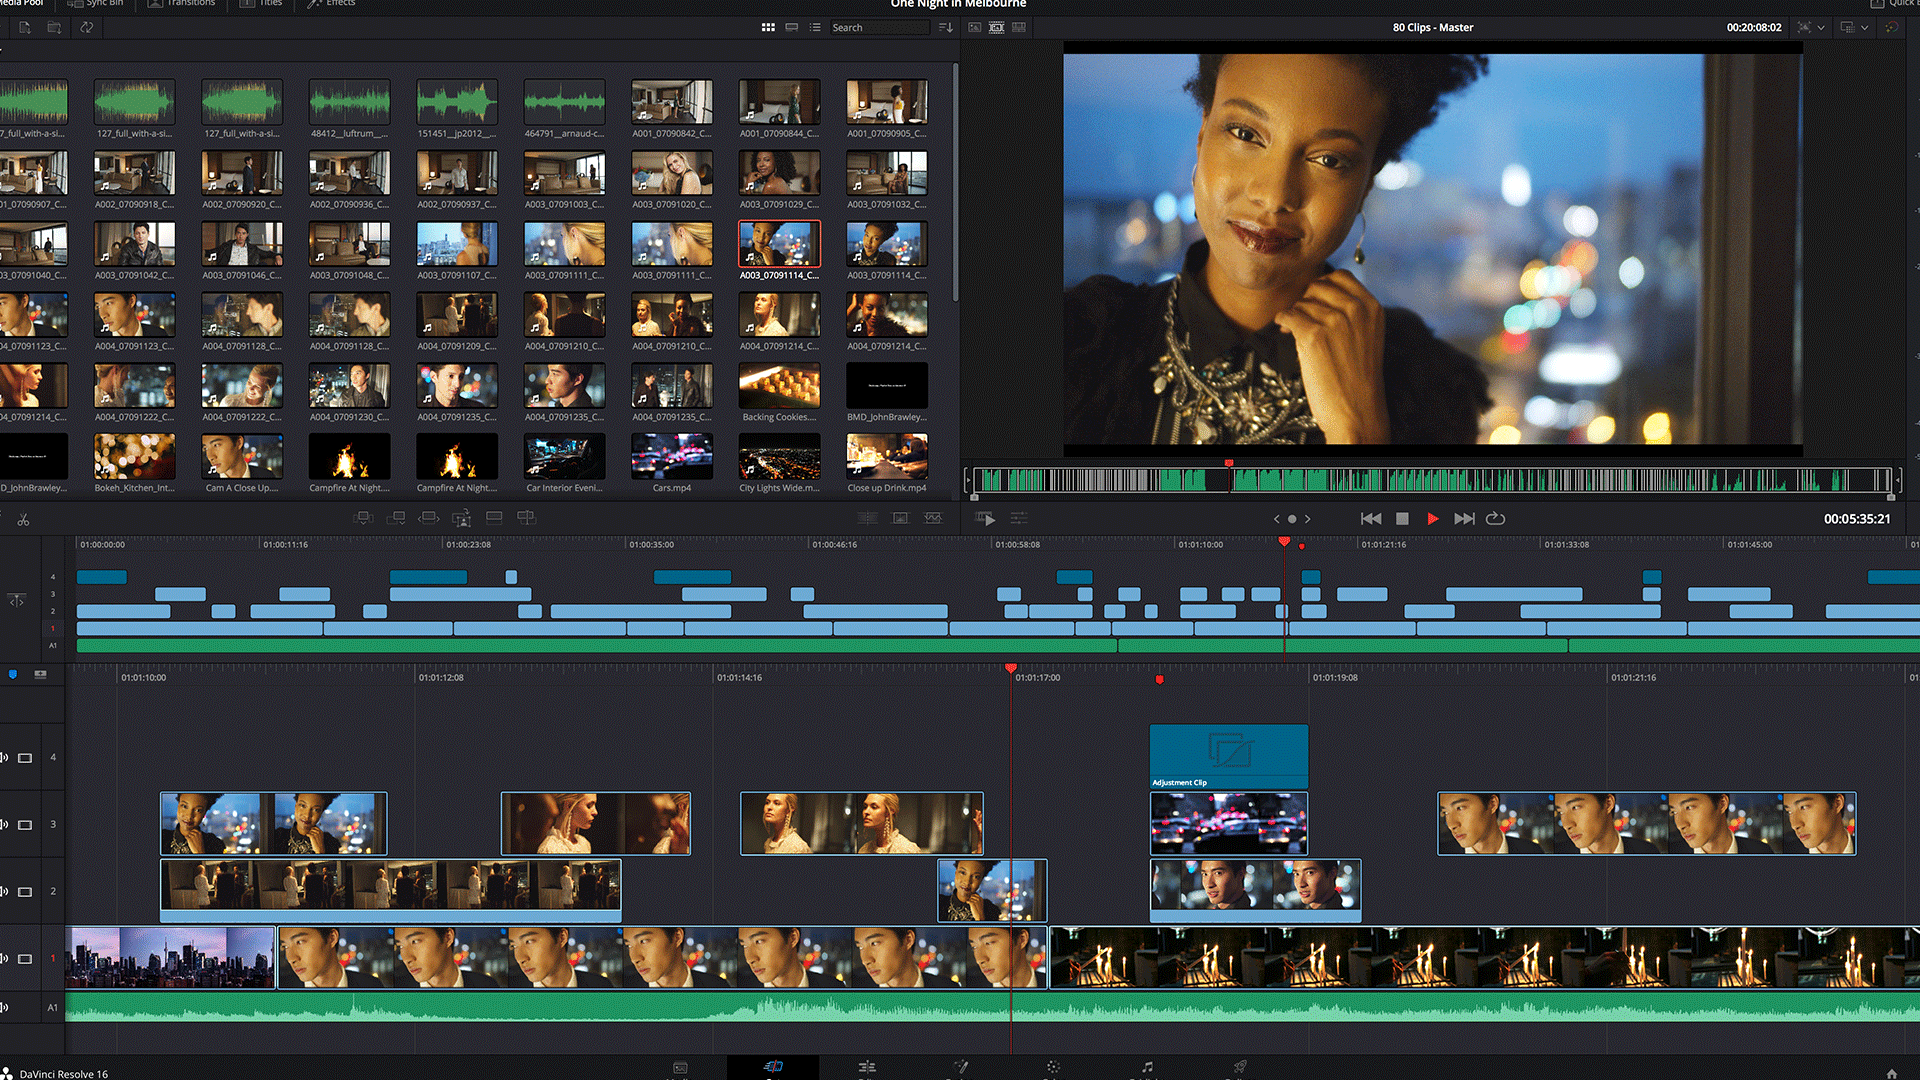Click the media pool vertical scrollbar
Viewport: 1920px width, 1080px height.
pyautogui.click(x=956, y=182)
